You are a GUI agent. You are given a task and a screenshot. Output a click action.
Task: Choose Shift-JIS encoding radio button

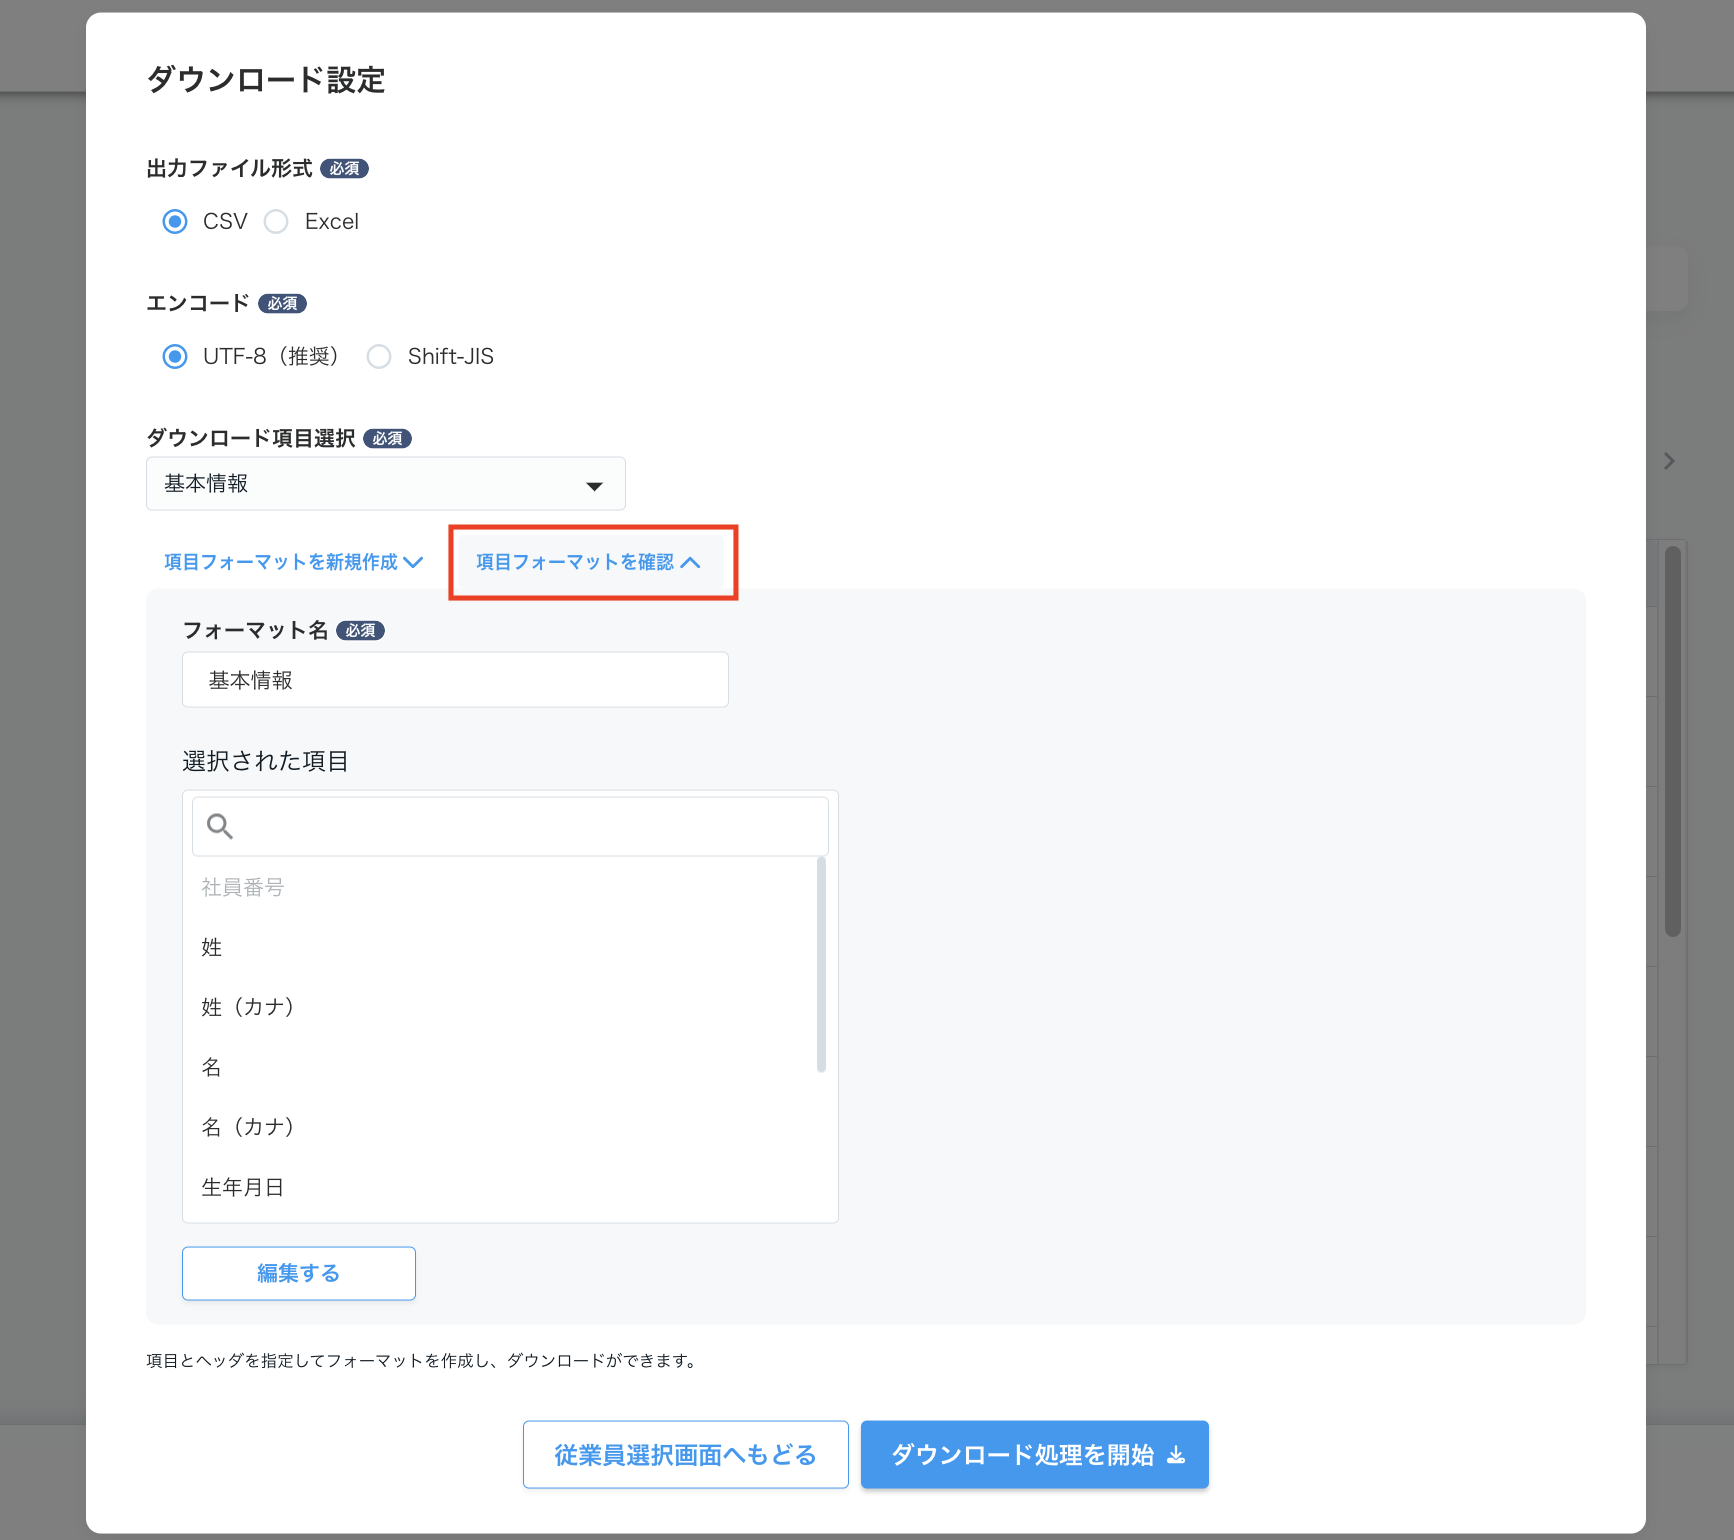pyautogui.click(x=379, y=356)
